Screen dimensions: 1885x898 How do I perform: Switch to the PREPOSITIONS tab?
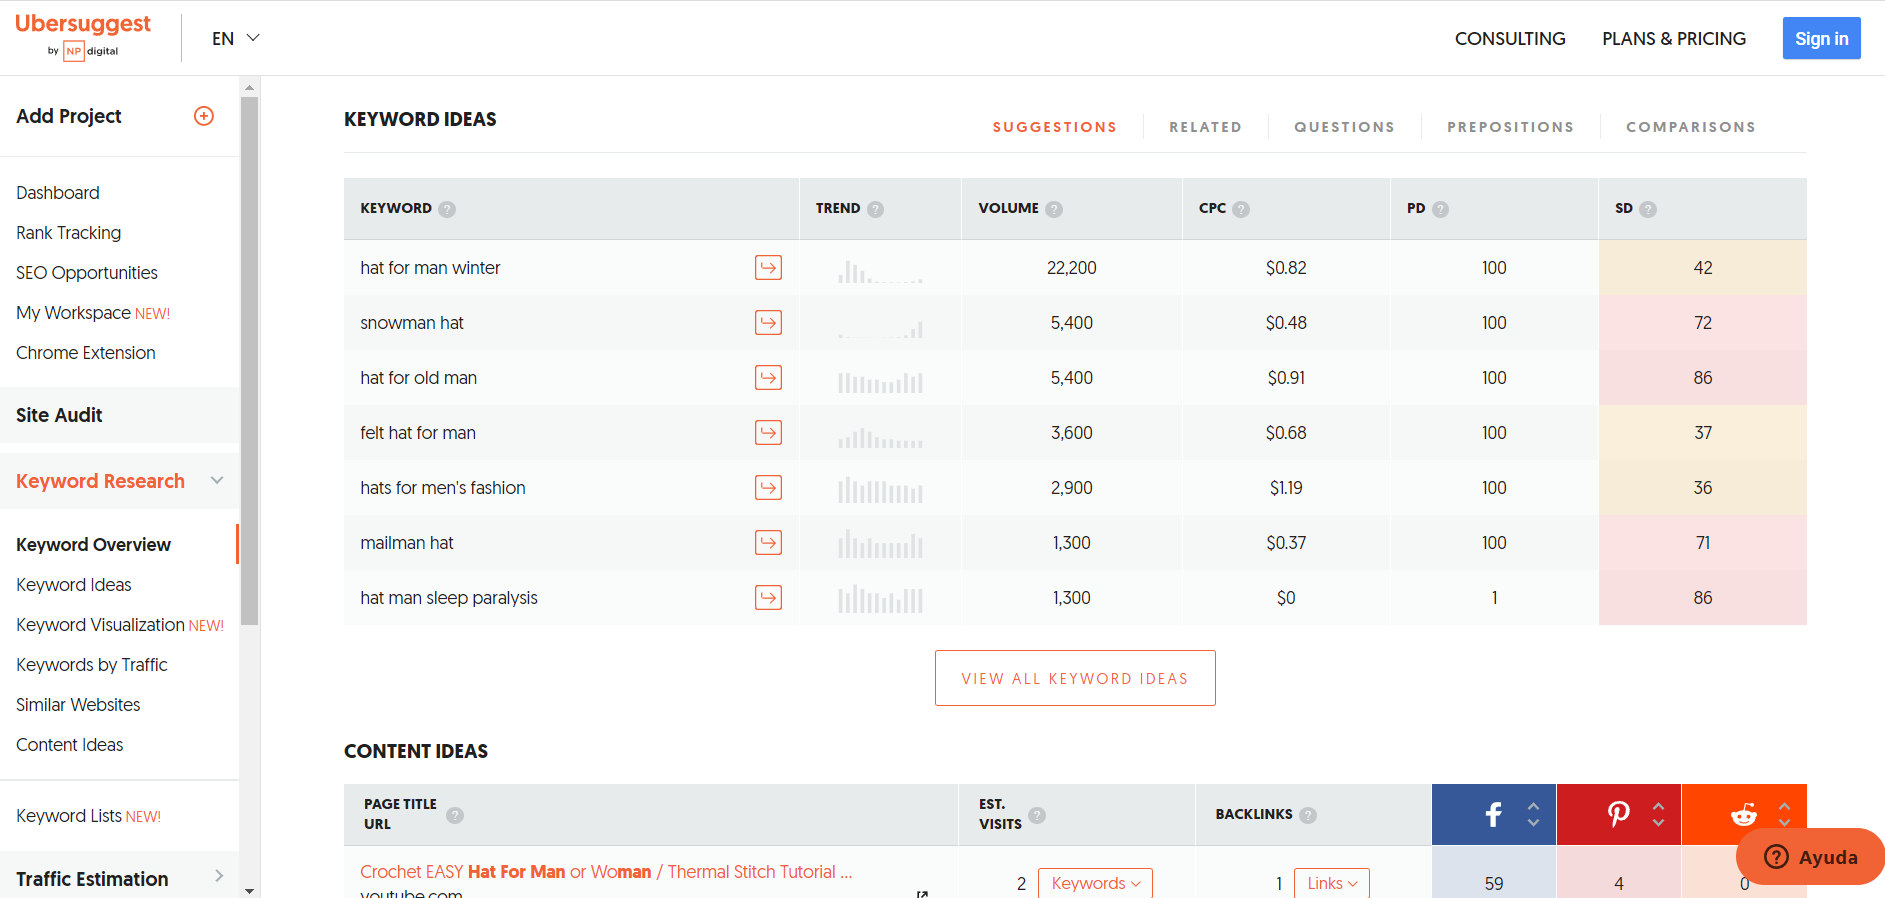coord(1510,127)
